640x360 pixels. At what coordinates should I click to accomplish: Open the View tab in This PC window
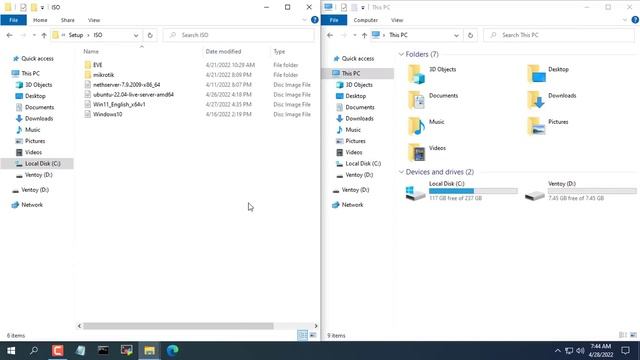[x=397, y=20]
